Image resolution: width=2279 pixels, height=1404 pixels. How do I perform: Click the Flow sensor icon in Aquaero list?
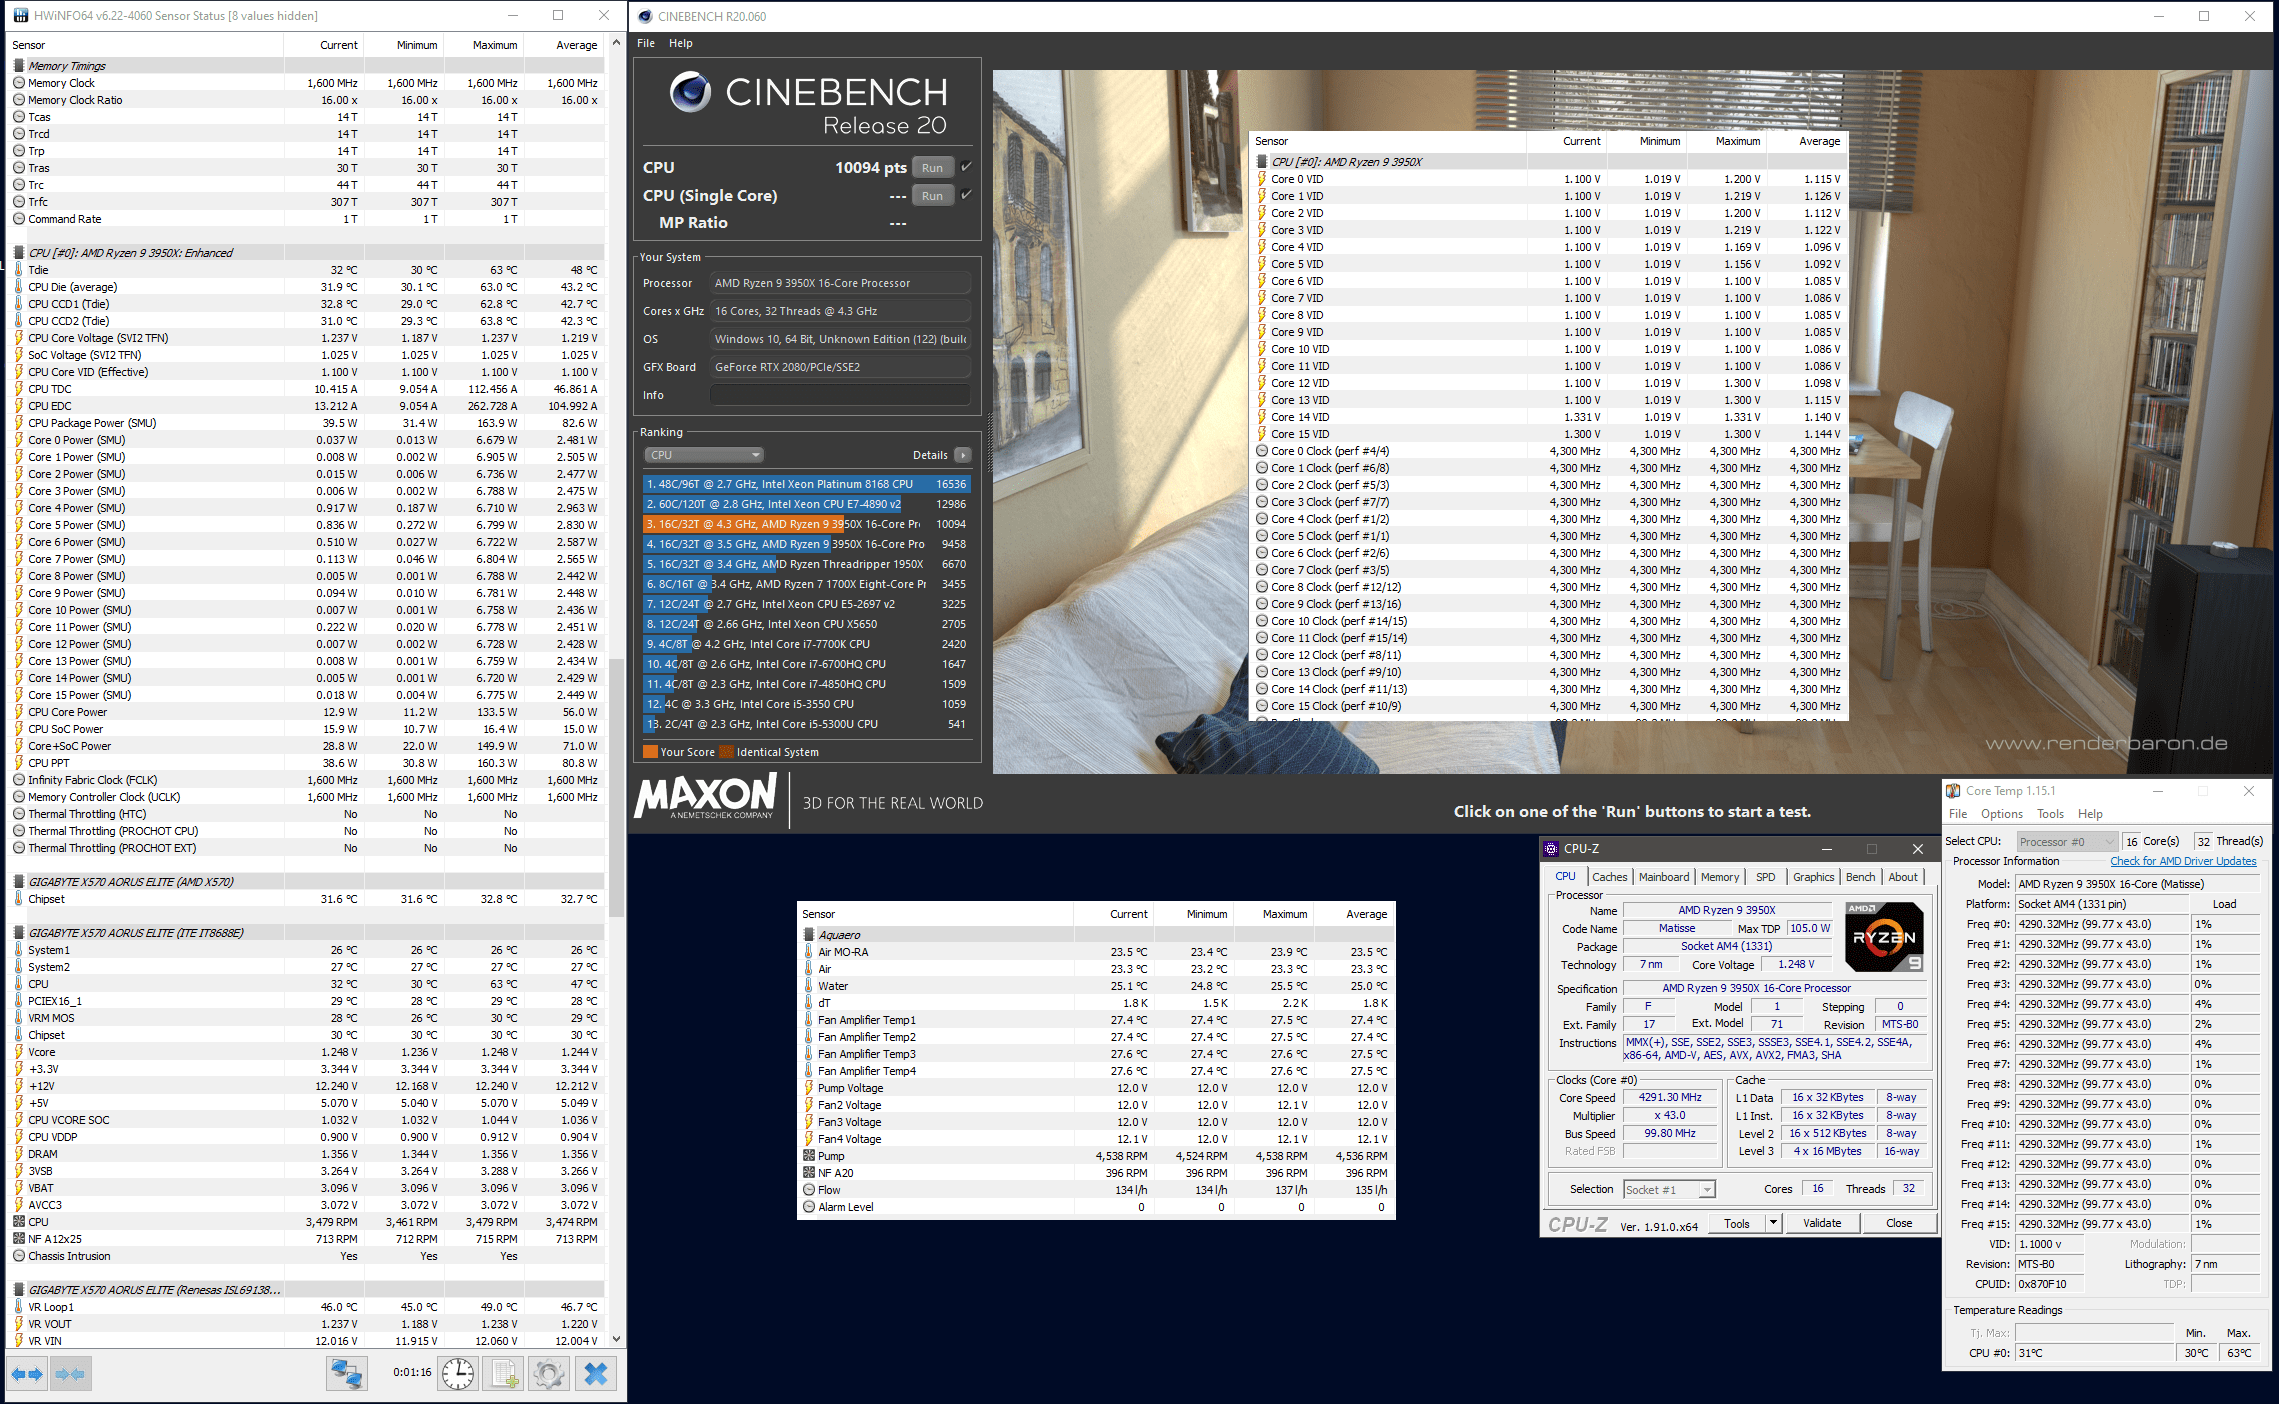point(809,1190)
